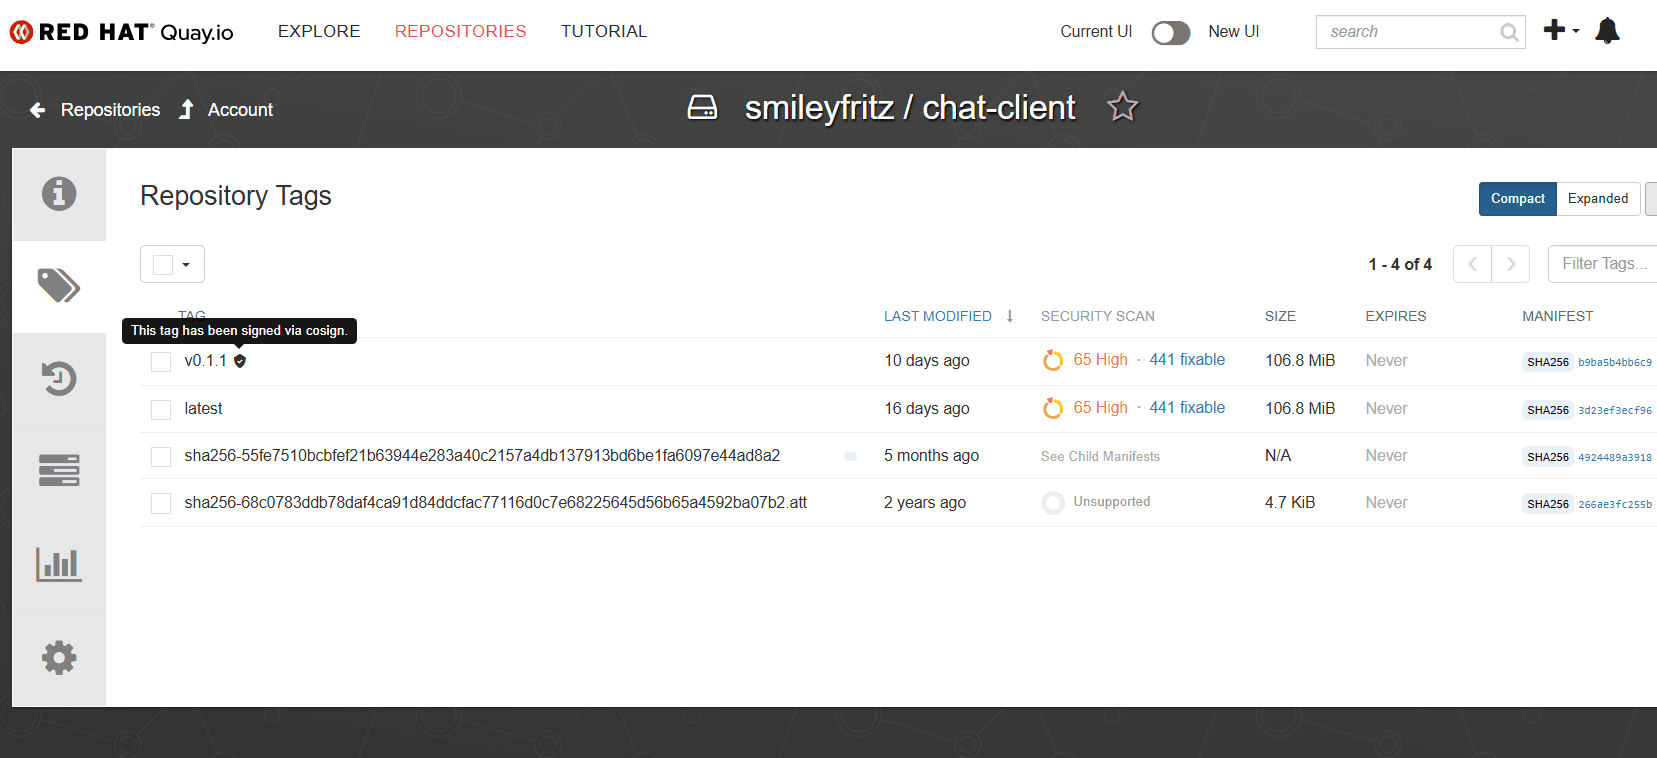
Task: Open the EXPLORE menu
Action: click(319, 31)
